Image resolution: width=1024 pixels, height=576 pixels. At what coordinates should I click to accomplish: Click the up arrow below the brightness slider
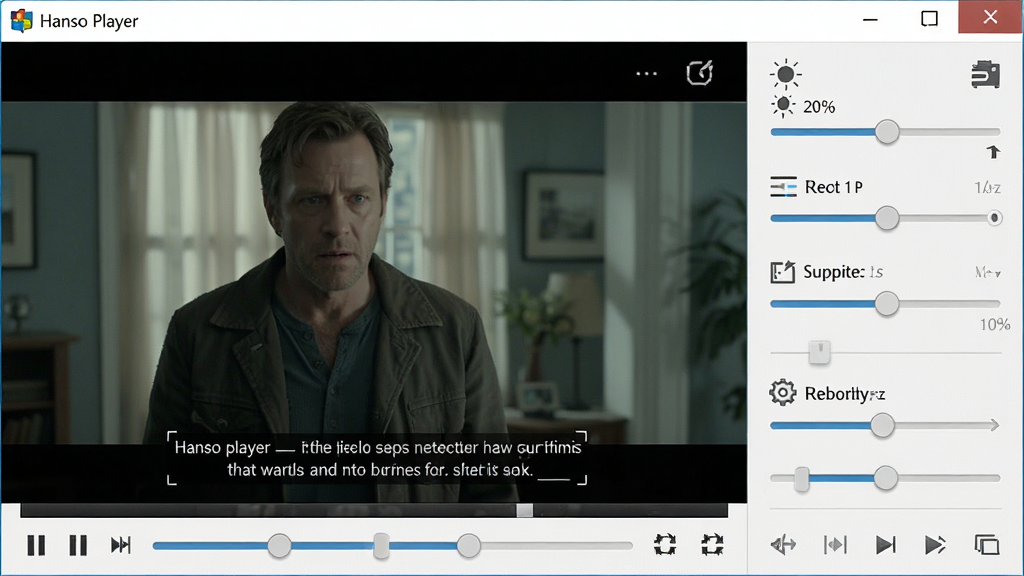point(993,152)
